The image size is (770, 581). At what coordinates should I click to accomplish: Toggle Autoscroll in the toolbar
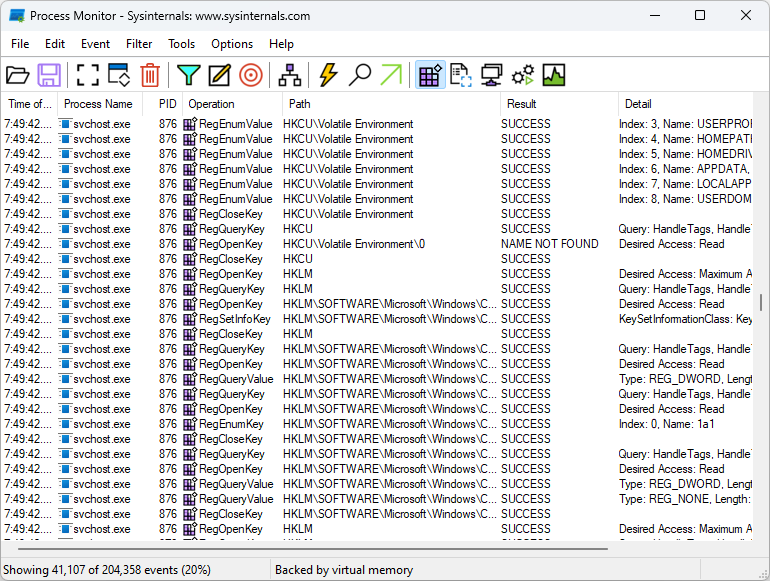119,75
